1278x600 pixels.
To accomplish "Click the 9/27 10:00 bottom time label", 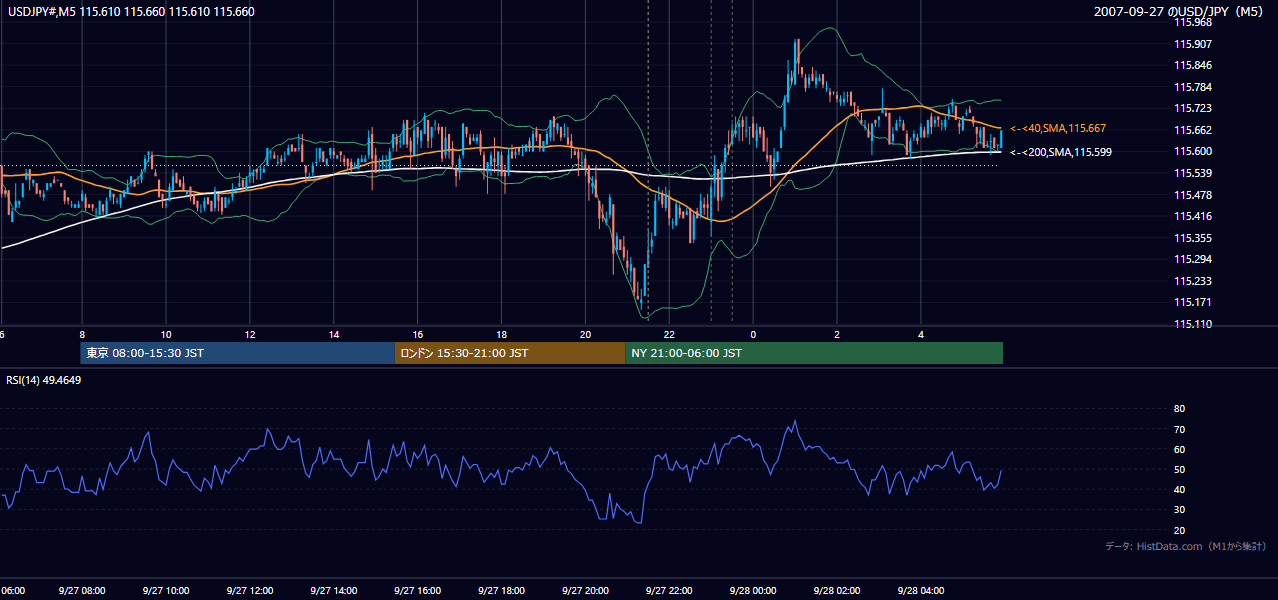I will [165, 591].
